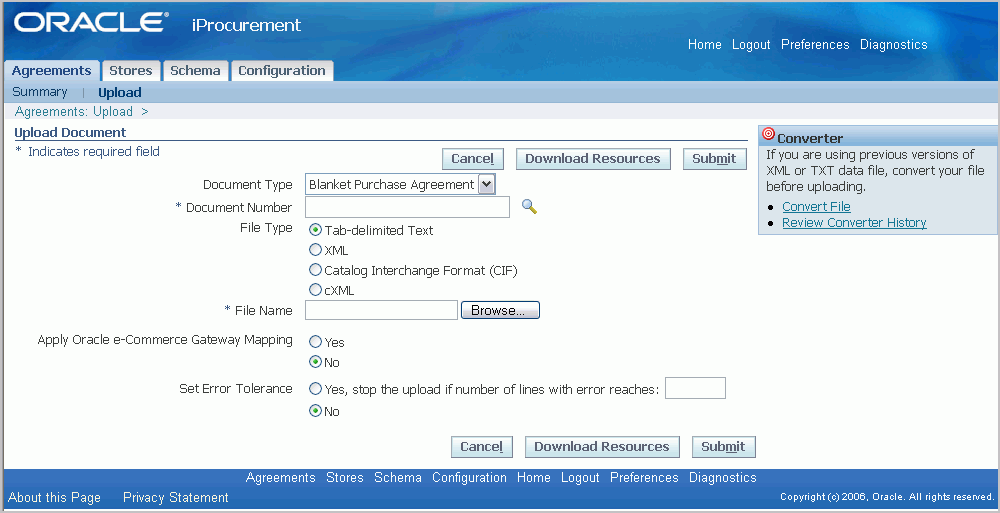This screenshot has width=1000, height=513.
Task: Click Home in the top header
Action: 705,45
